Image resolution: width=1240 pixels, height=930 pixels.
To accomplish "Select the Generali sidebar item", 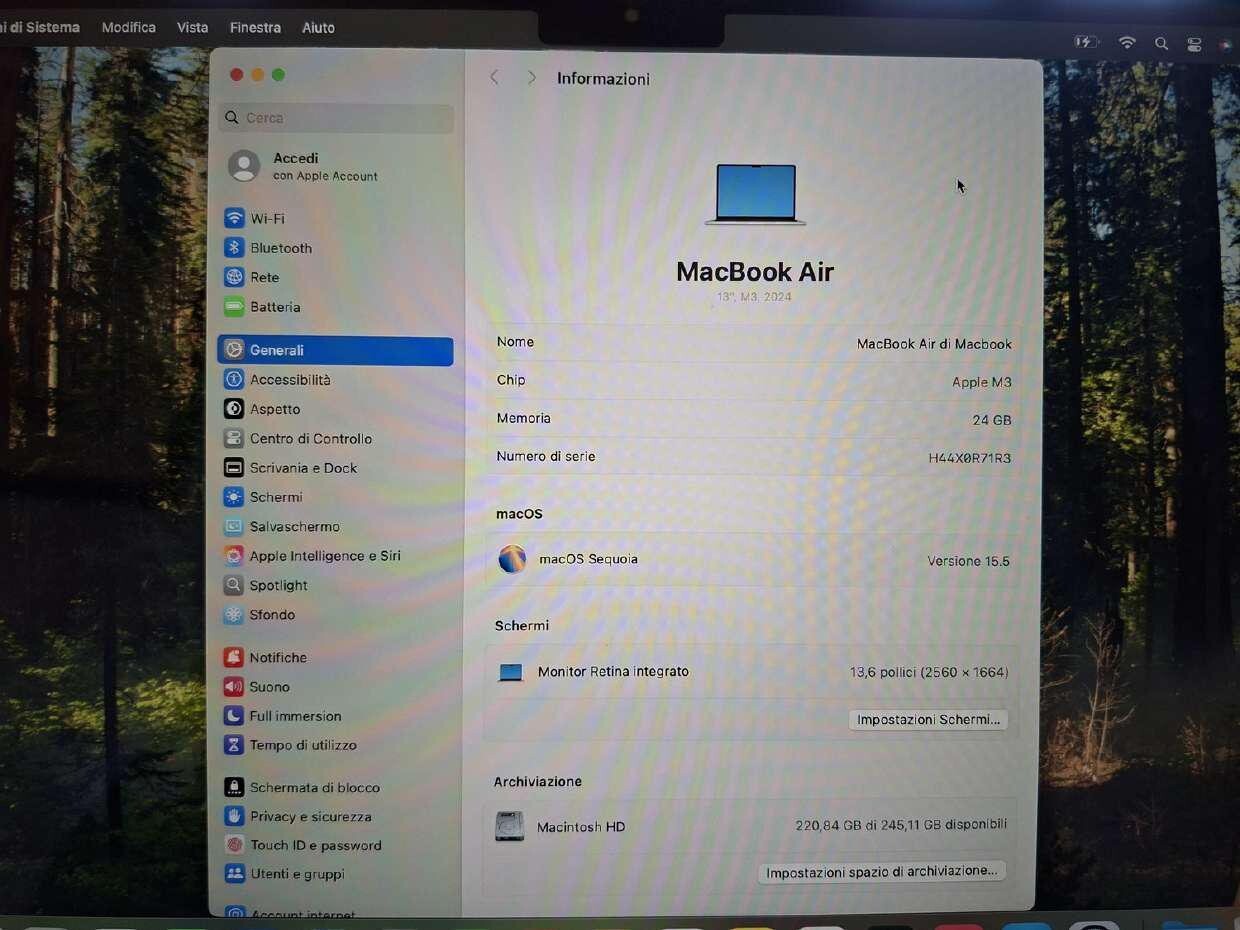I will (x=335, y=350).
